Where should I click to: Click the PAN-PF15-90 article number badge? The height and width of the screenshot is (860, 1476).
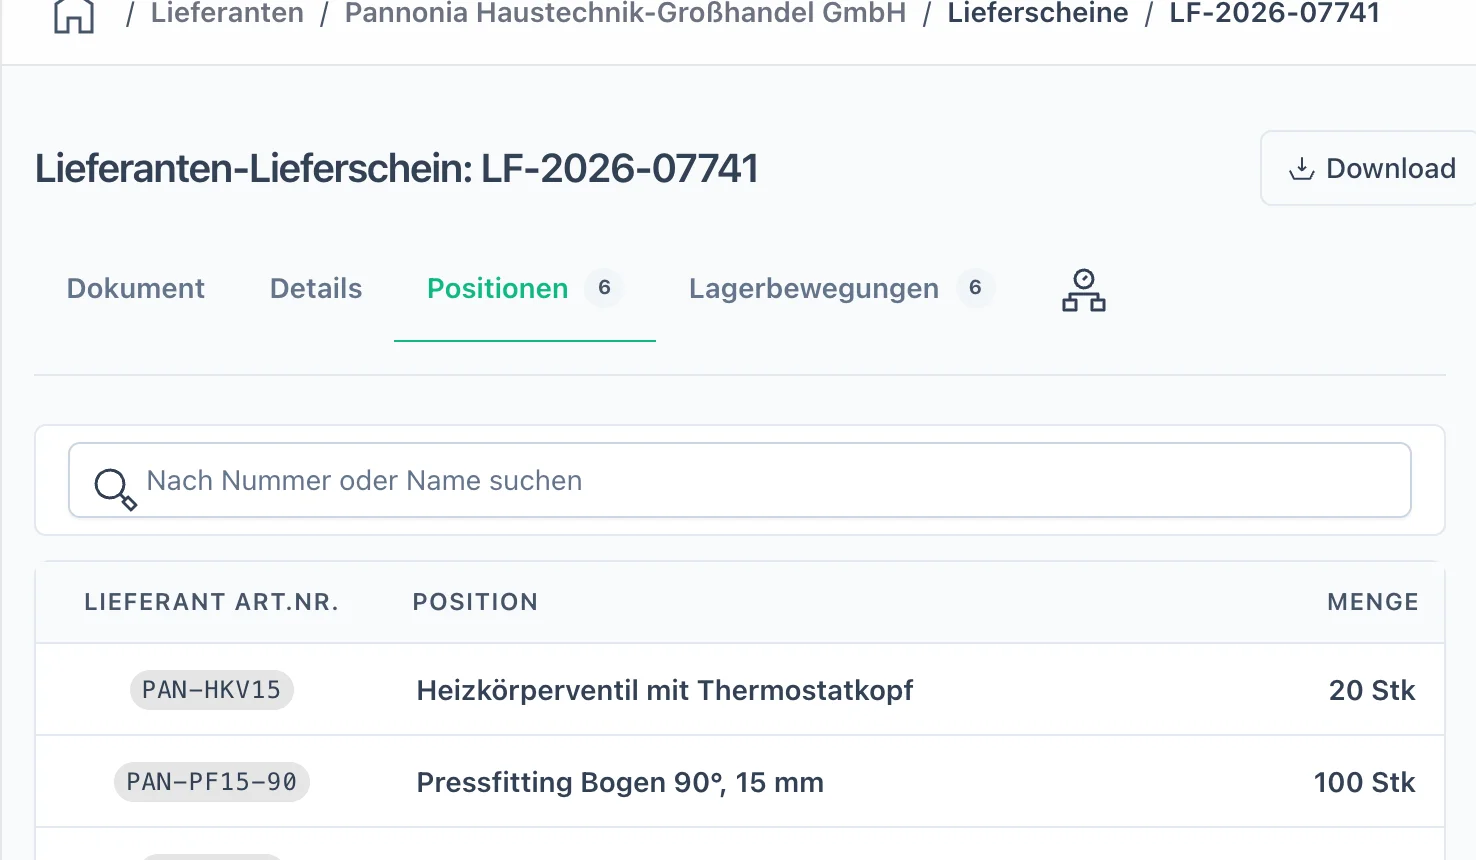tap(212, 782)
